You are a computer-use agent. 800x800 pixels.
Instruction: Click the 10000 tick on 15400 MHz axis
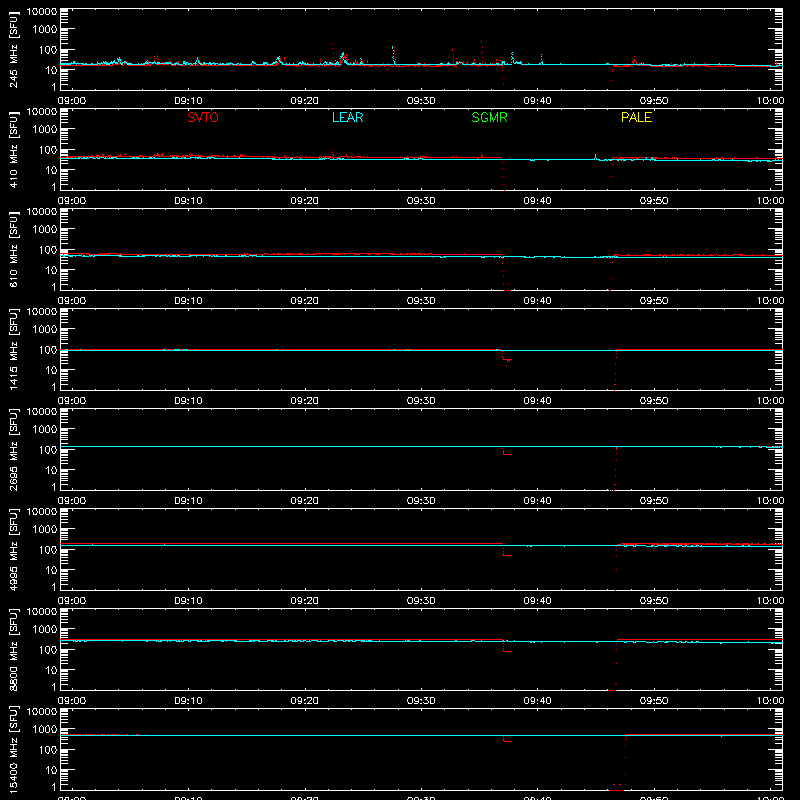tap(42, 712)
